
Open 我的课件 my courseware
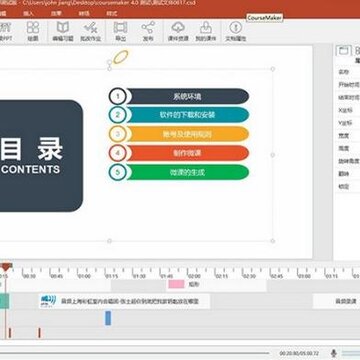tap(206, 31)
